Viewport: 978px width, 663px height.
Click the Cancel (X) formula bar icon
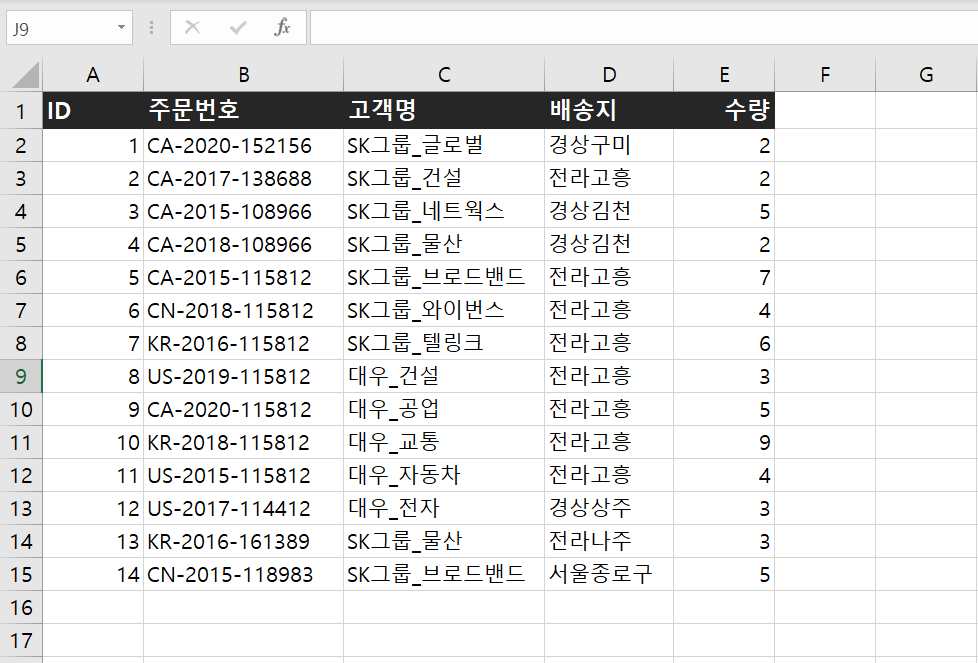pyautogui.click(x=193, y=27)
